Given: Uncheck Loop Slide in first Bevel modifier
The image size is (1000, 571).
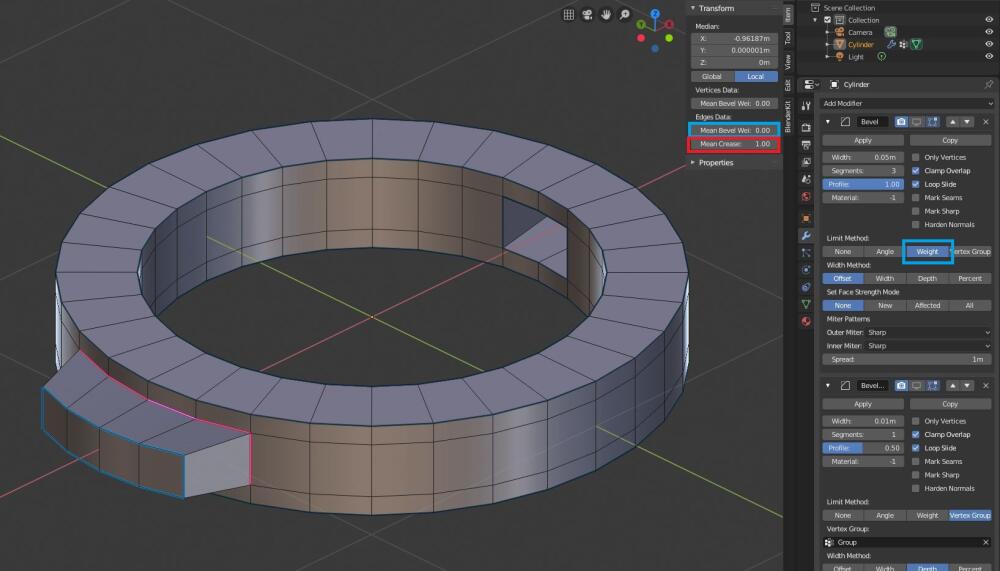Looking at the screenshot, I should pos(916,184).
